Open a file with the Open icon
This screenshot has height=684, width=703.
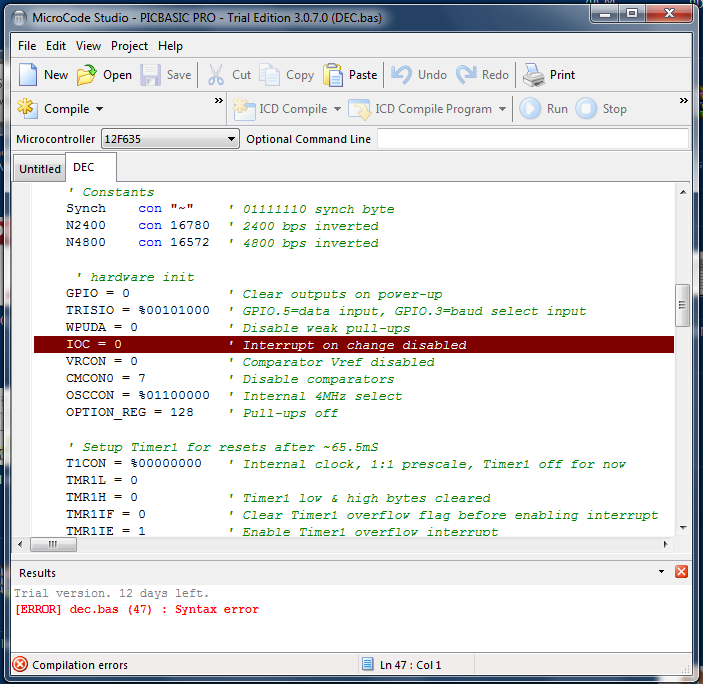coord(88,75)
